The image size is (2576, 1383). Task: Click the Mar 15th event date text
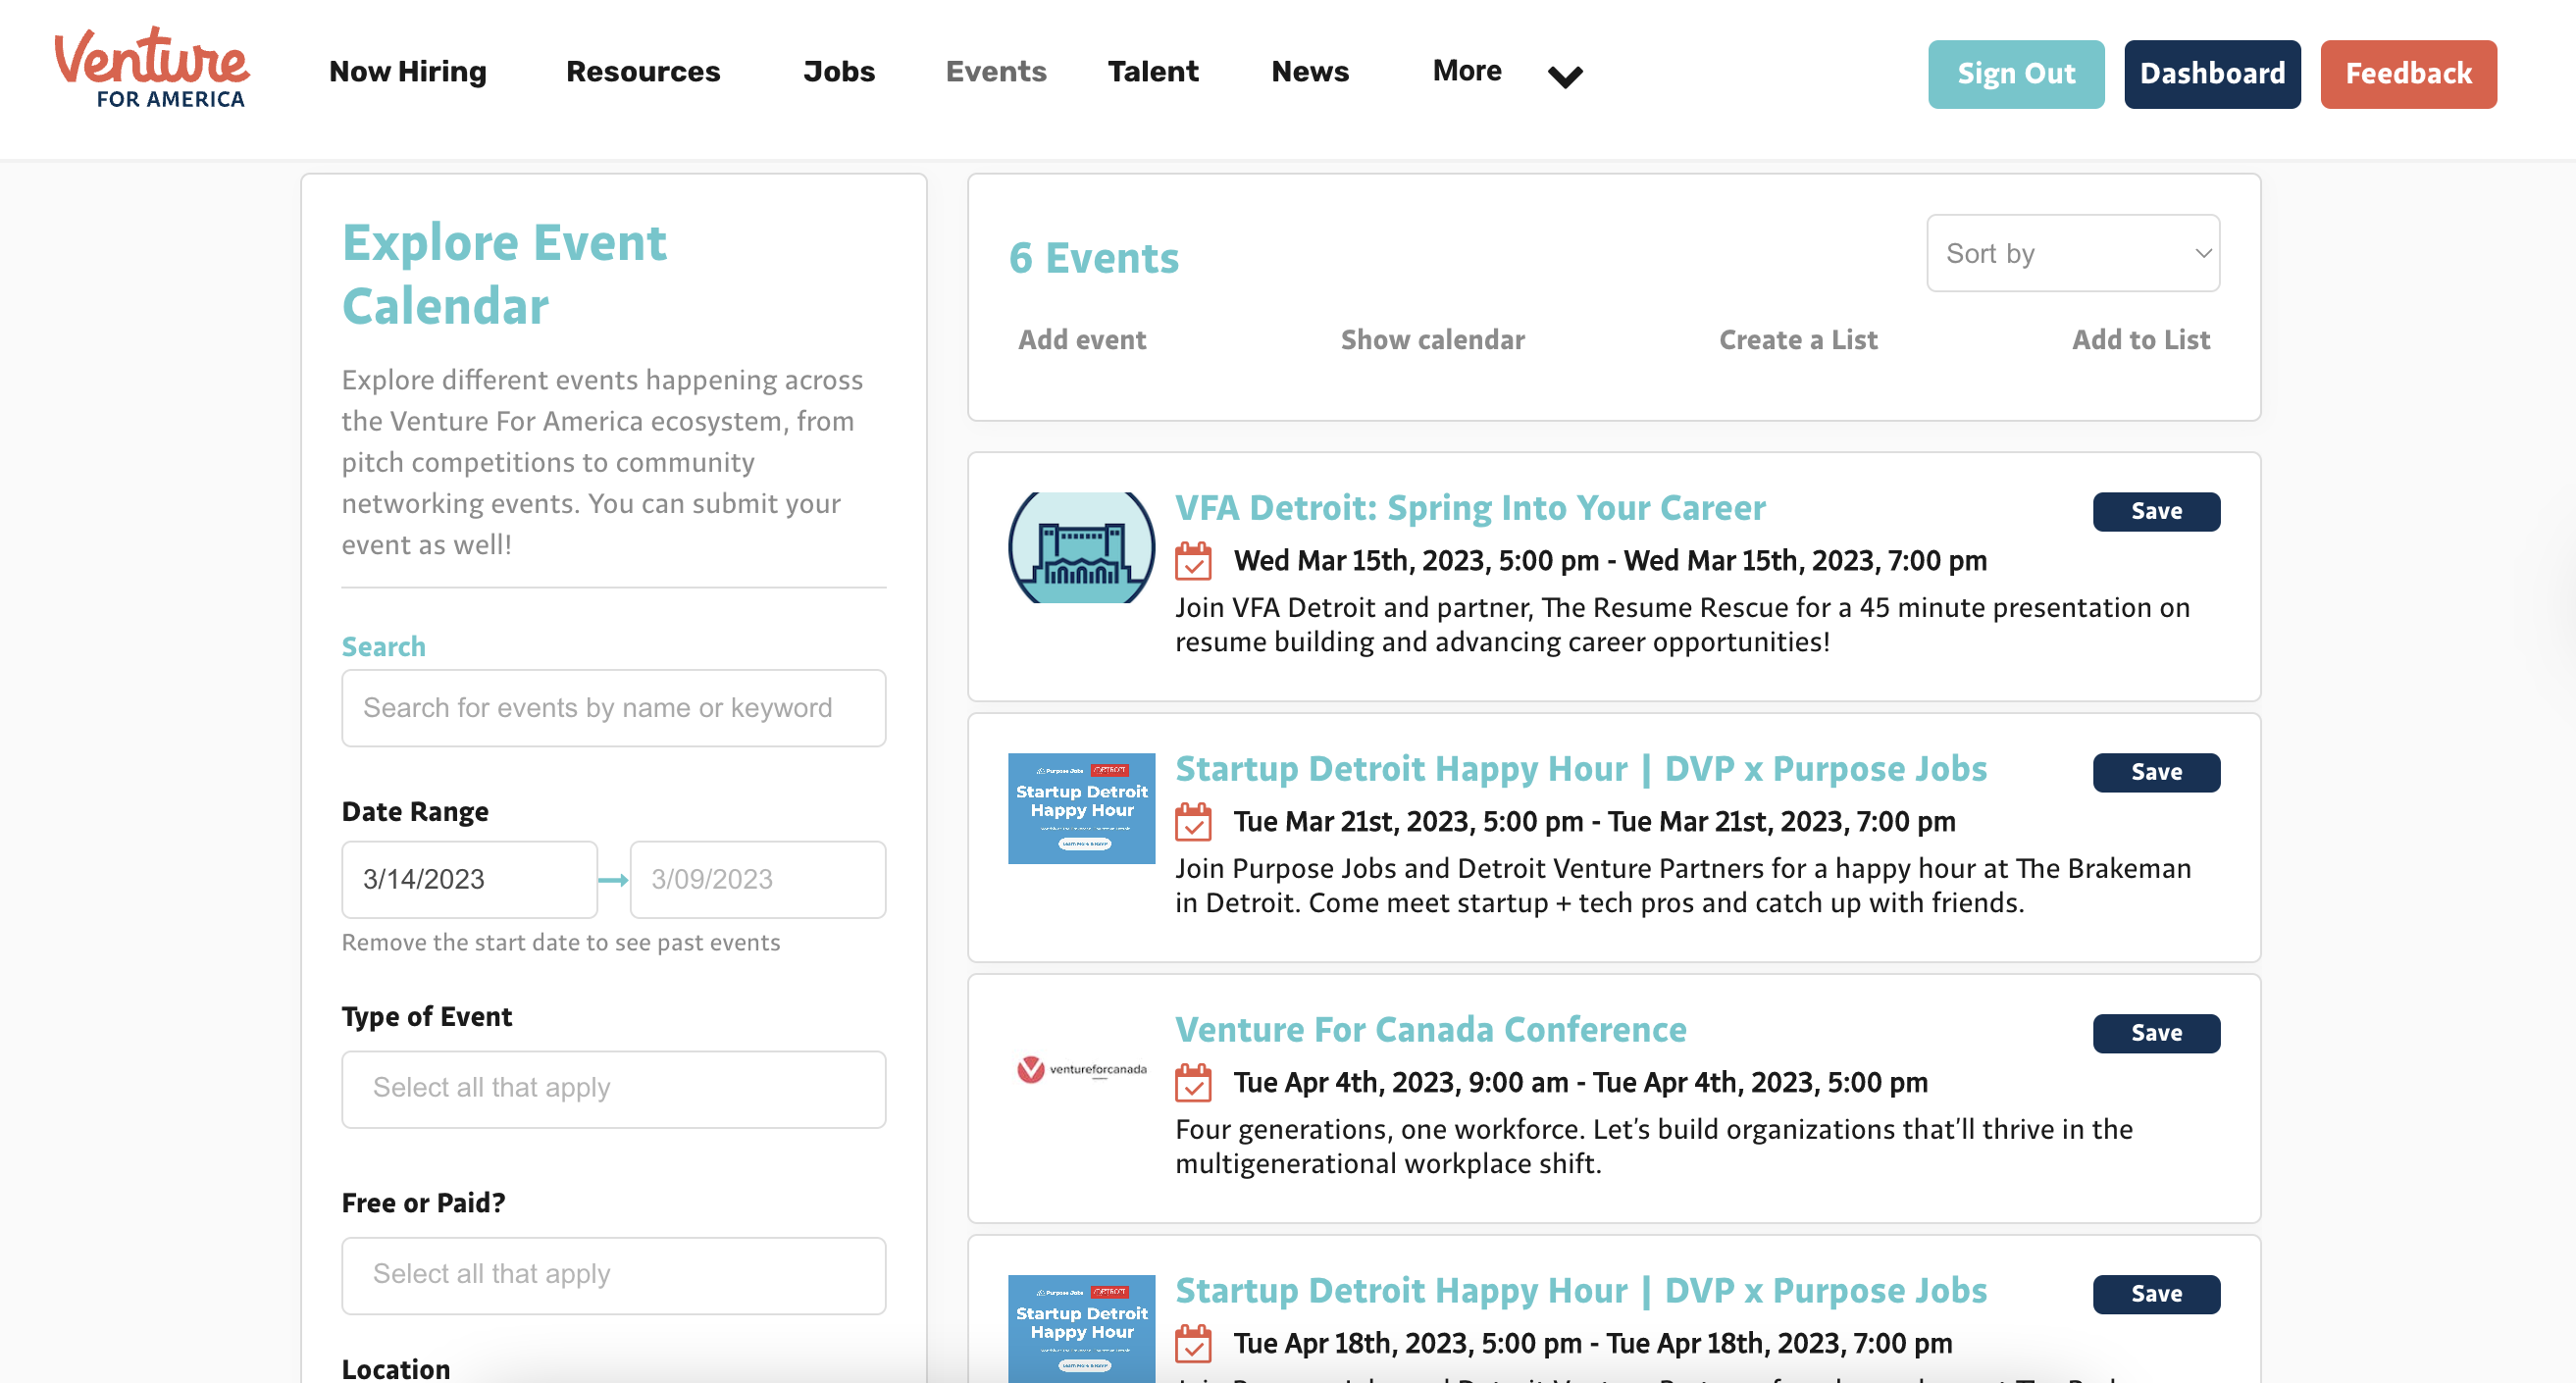point(1610,561)
